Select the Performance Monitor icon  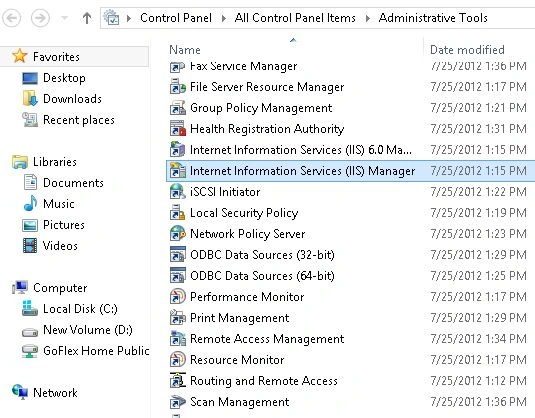point(178,297)
